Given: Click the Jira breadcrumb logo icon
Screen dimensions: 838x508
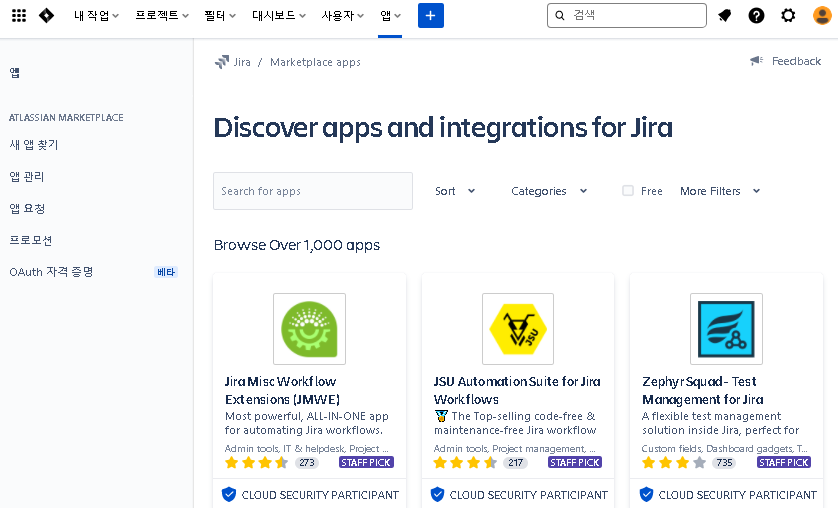Looking at the screenshot, I should tap(222, 62).
